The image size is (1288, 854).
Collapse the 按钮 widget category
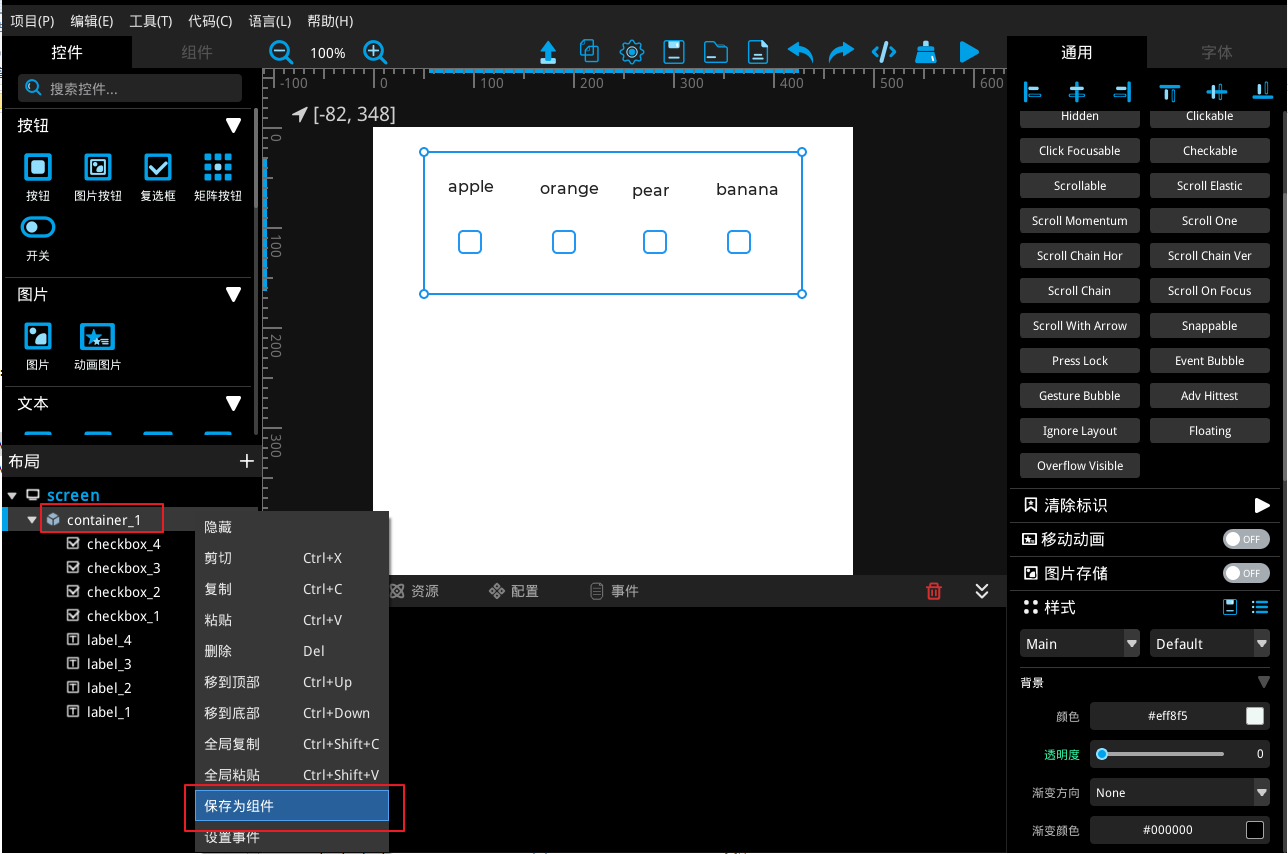[234, 126]
